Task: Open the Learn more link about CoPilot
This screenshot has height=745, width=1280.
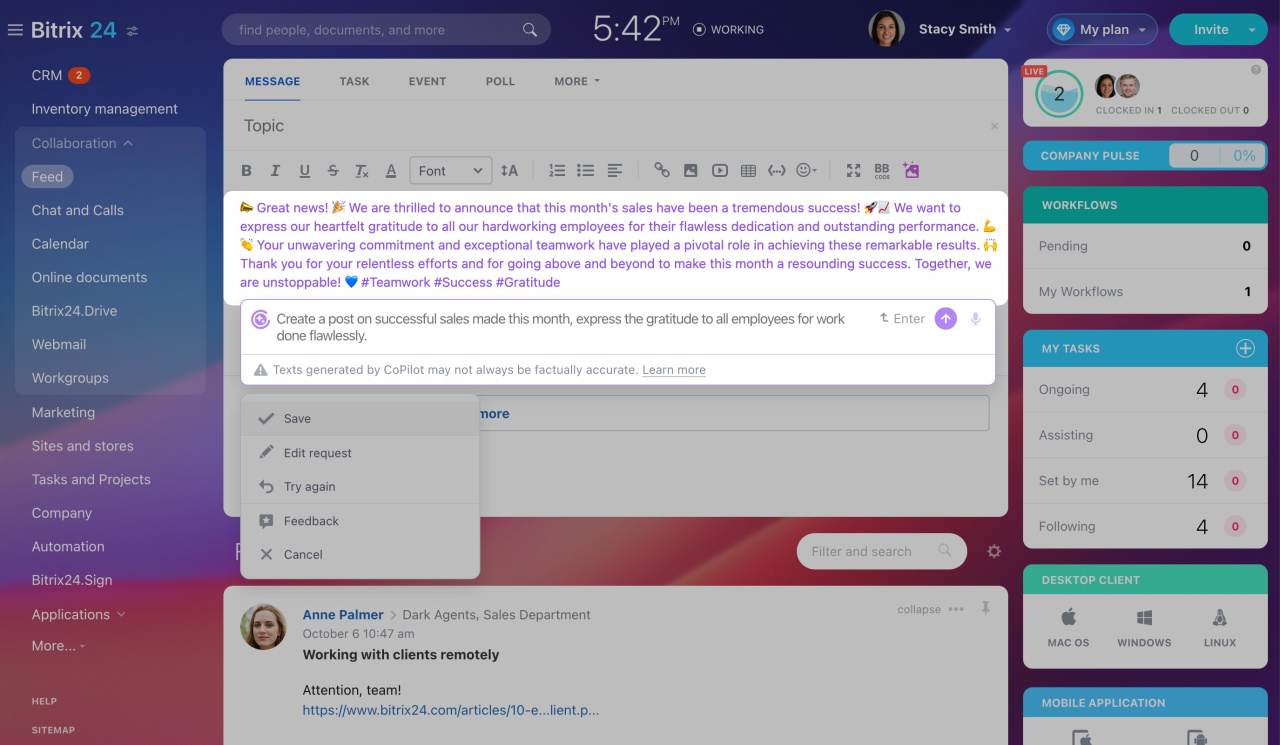Action: tap(674, 370)
